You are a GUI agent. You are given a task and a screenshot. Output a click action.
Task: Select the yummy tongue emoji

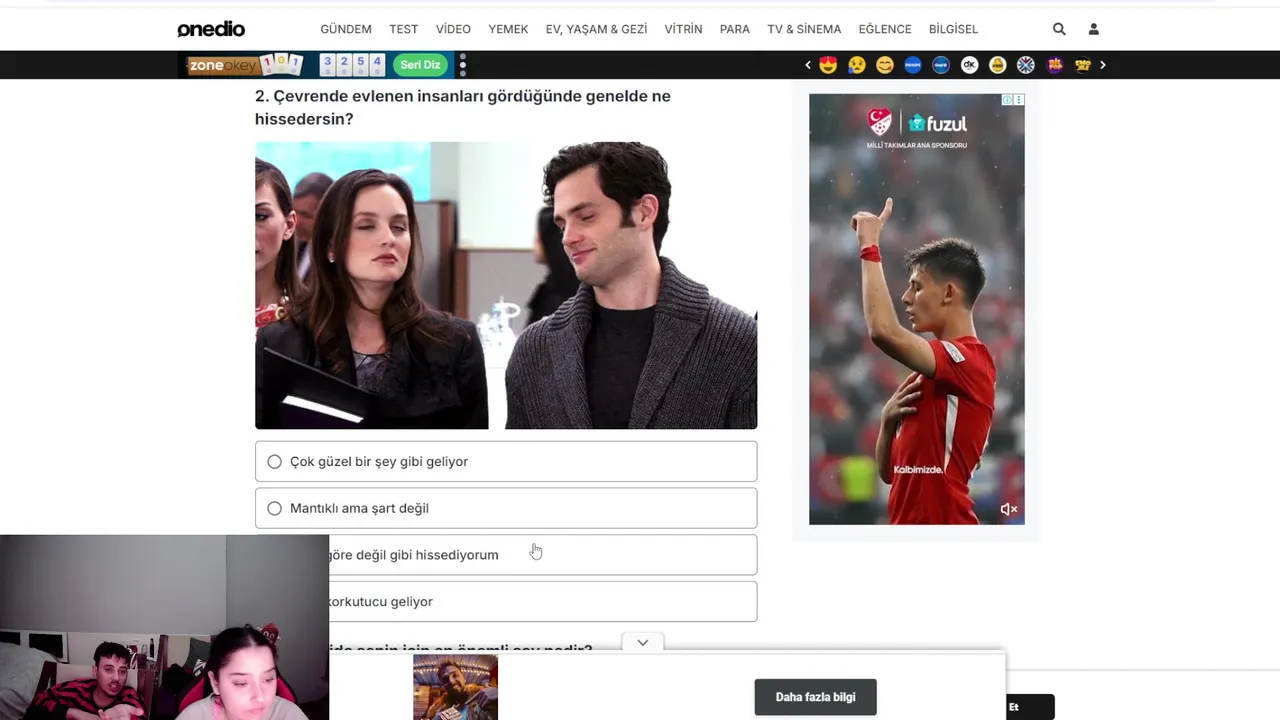(x=884, y=65)
